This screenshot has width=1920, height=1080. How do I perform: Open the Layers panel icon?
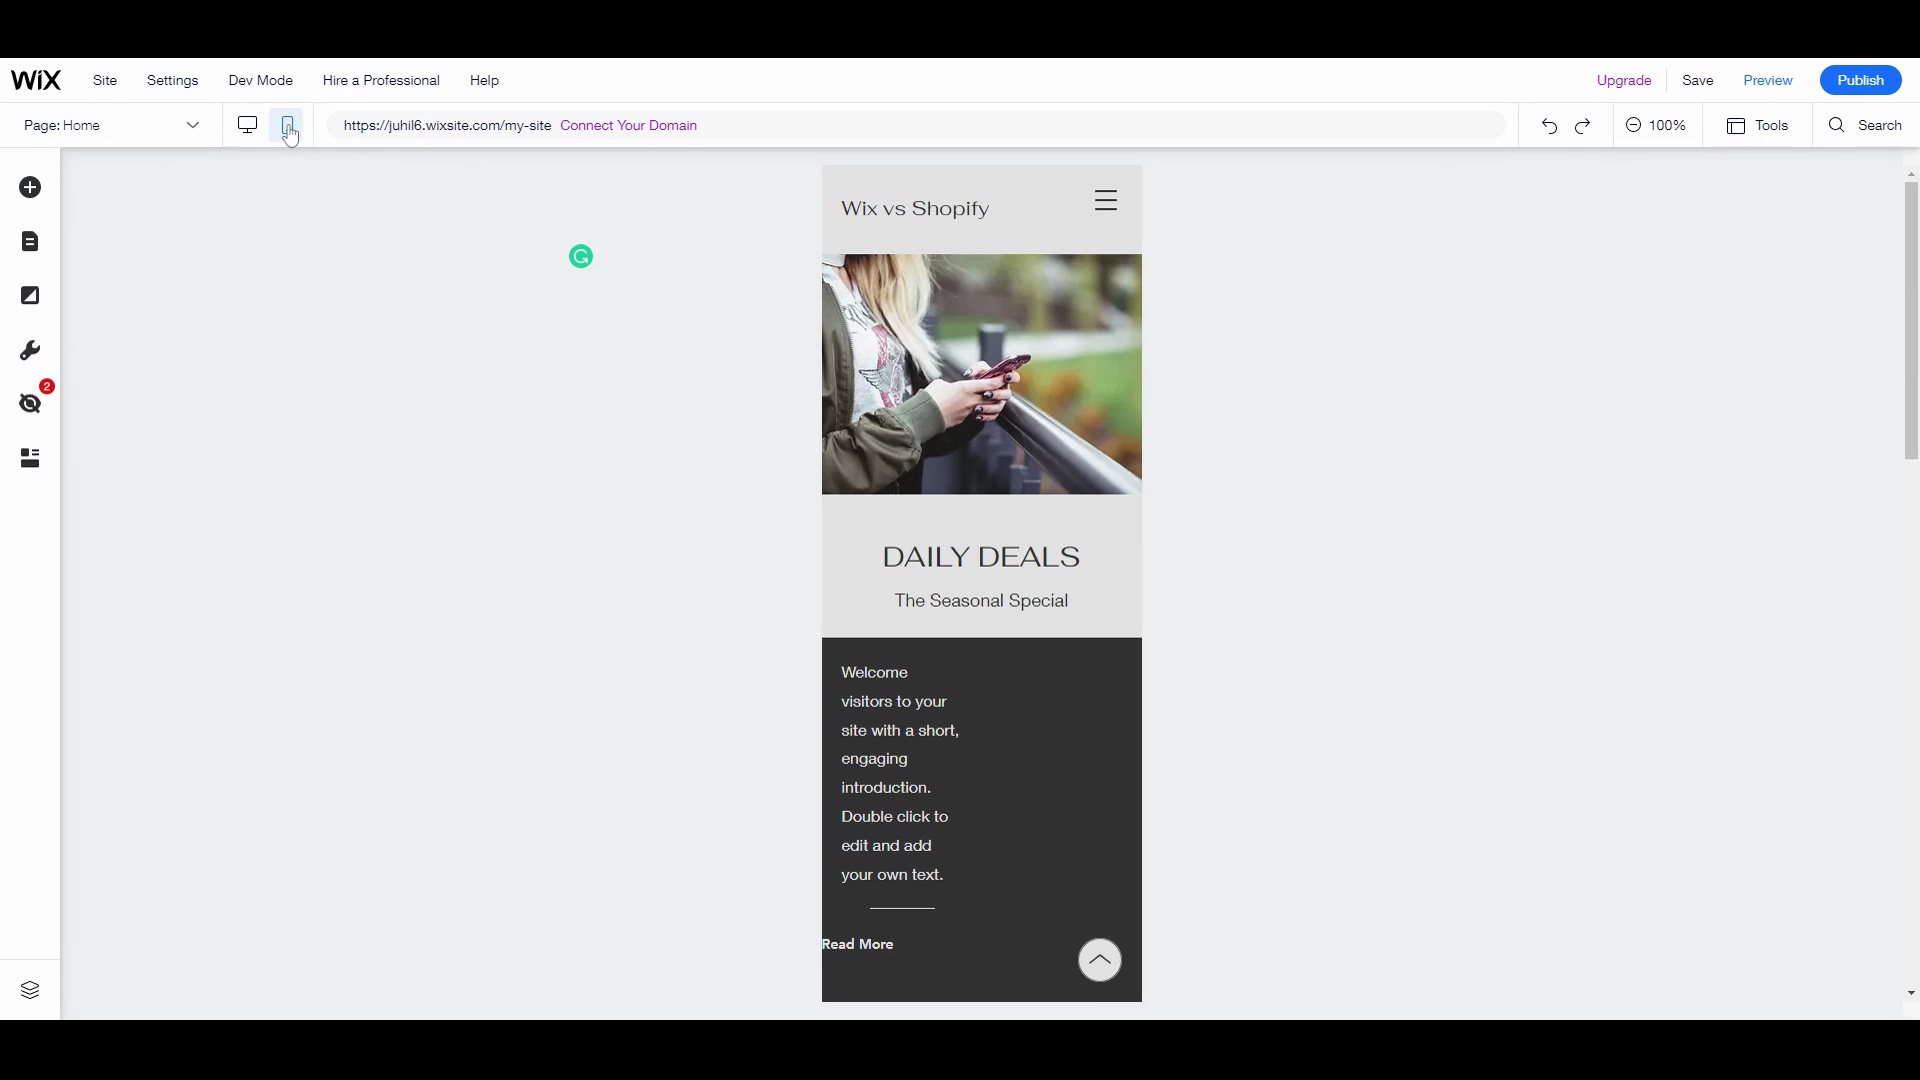30,990
